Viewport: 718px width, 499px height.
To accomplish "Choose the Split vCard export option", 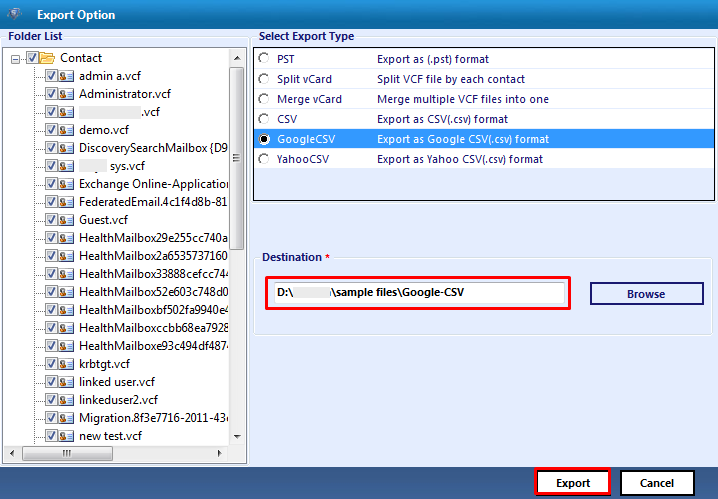I will click(264, 79).
